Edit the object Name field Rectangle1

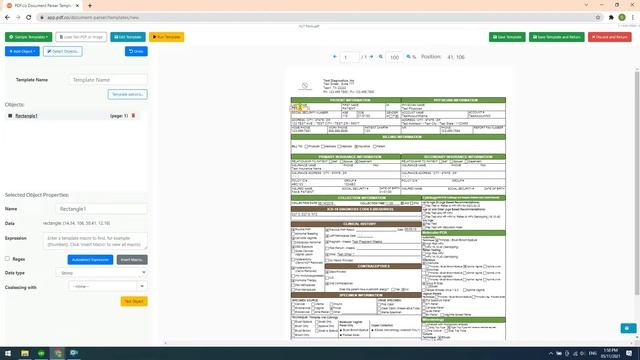pyautogui.click(x=101, y=209)
